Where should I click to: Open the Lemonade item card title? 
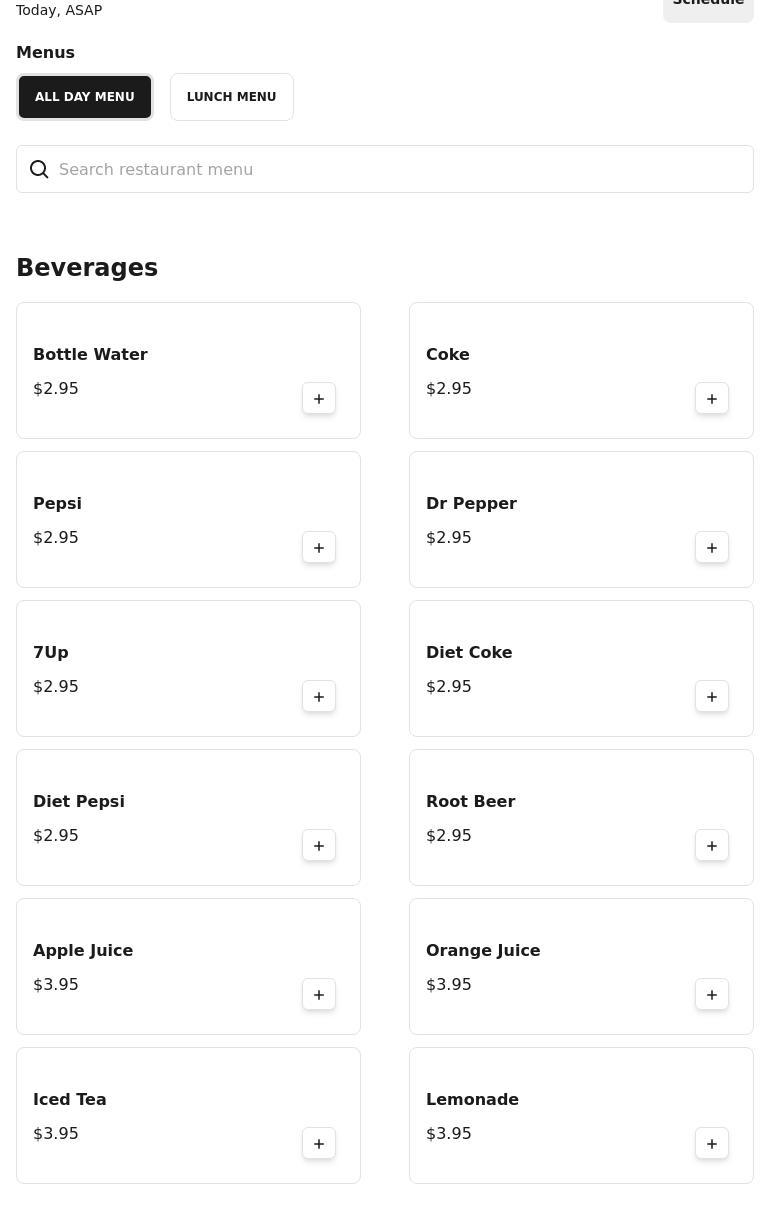pyautogui.click(x=472, y=1099)
